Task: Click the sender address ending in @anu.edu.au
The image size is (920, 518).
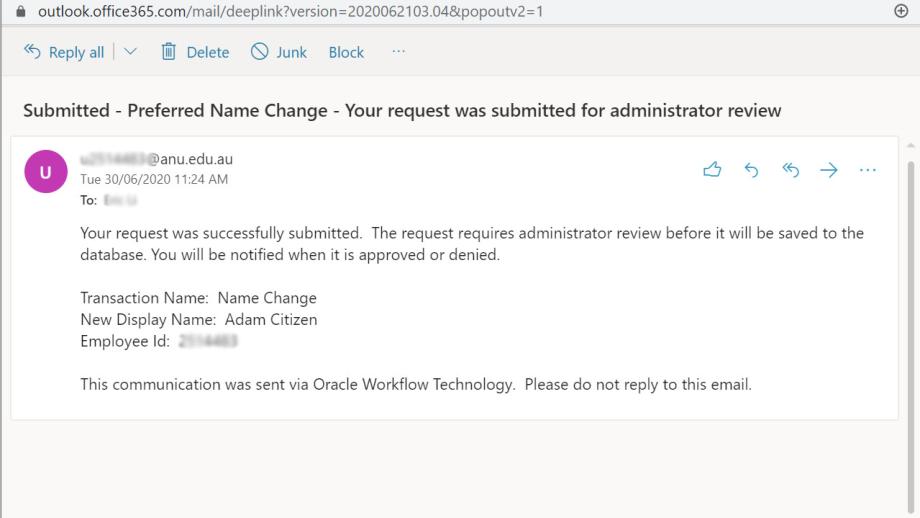Action: pyautogui.click(x=157, y=159)
